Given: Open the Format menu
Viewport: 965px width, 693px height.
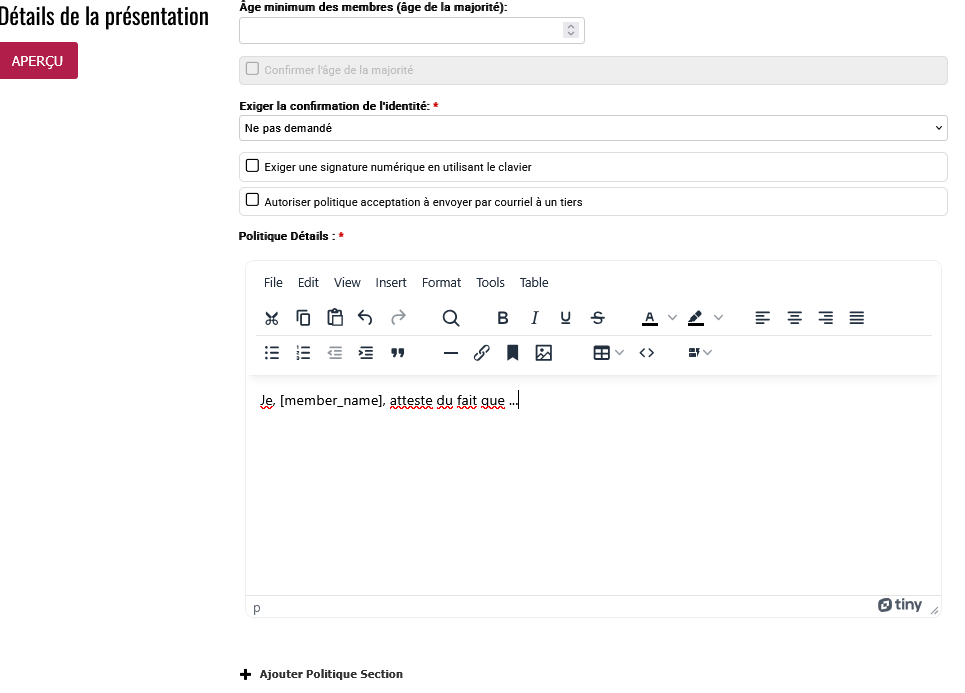Looking at the screenshot, I should coord(441,283).
